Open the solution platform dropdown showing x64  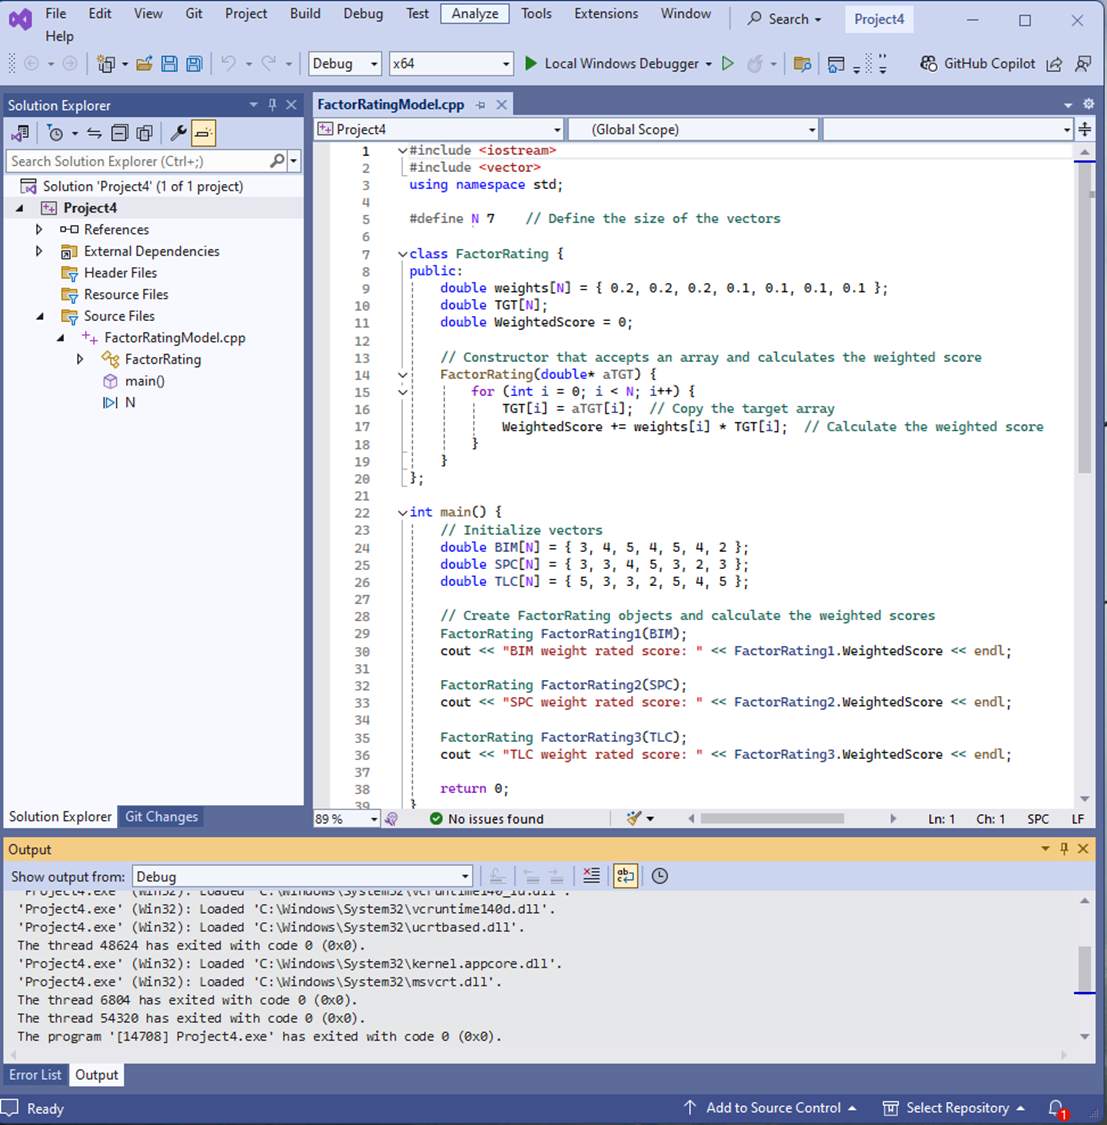coord(450,63)
